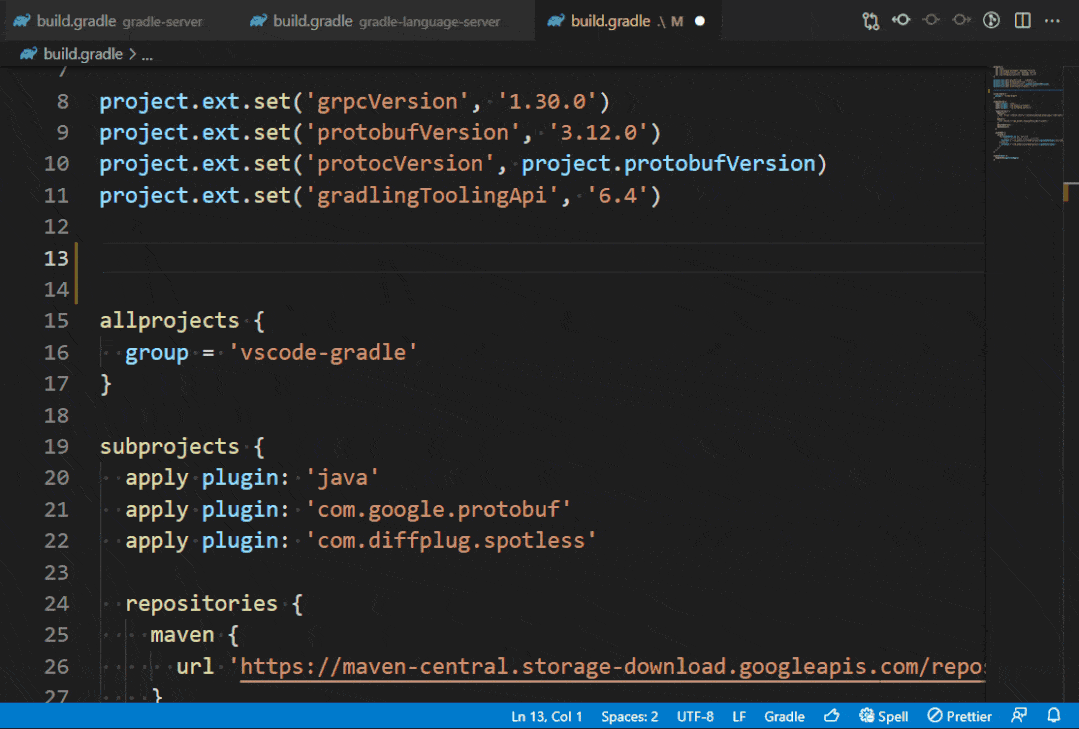Click UTF-8 to change file encoding
The image size is (1079, 729).
click(695, 715)
